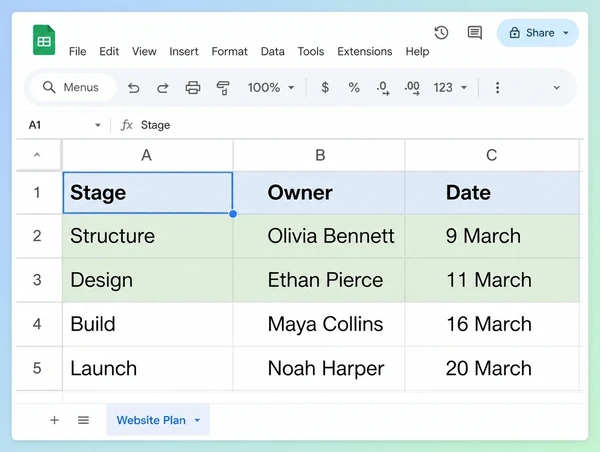
Task: Open the 100% zoom dropdown
Action: pyautogui.click(x=271, y=88)
